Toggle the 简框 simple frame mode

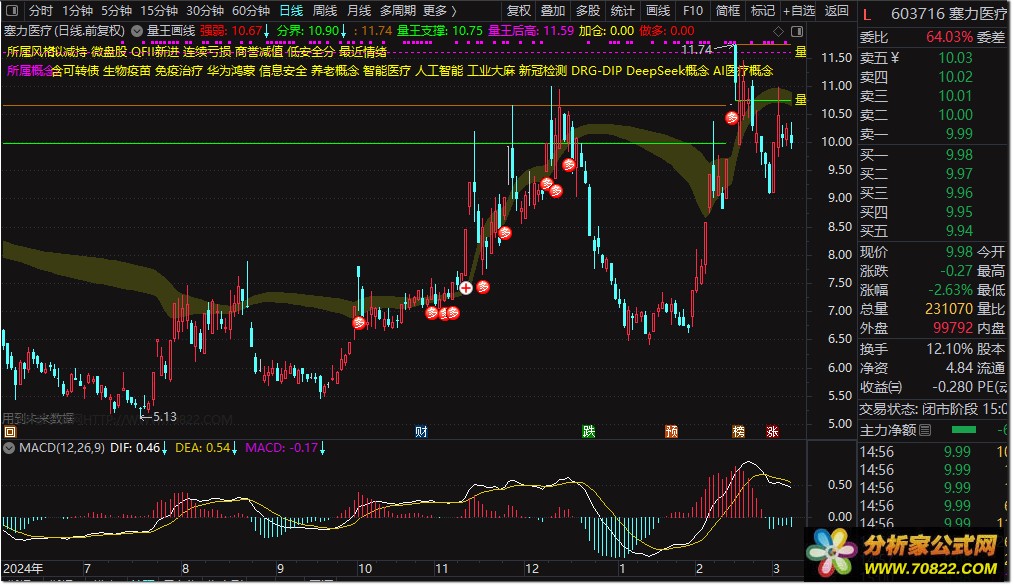728,11
